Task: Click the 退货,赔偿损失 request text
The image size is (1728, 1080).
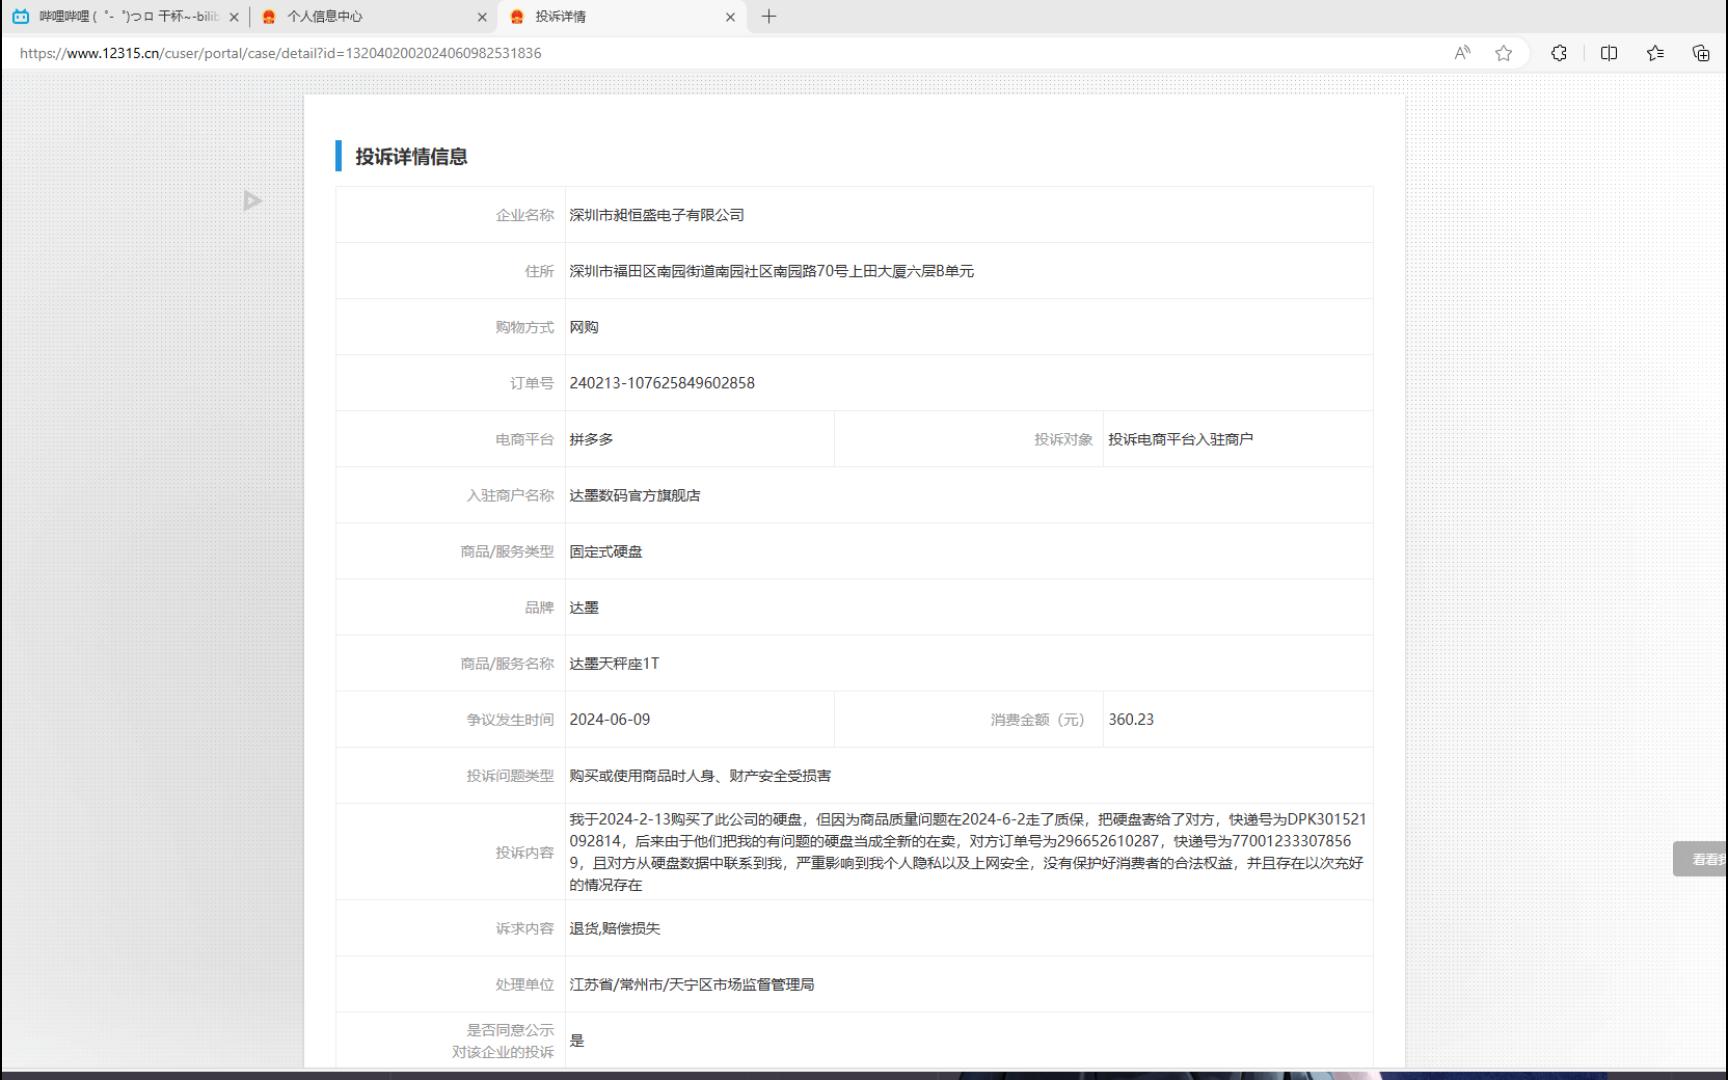Action: tap(615, 928)
